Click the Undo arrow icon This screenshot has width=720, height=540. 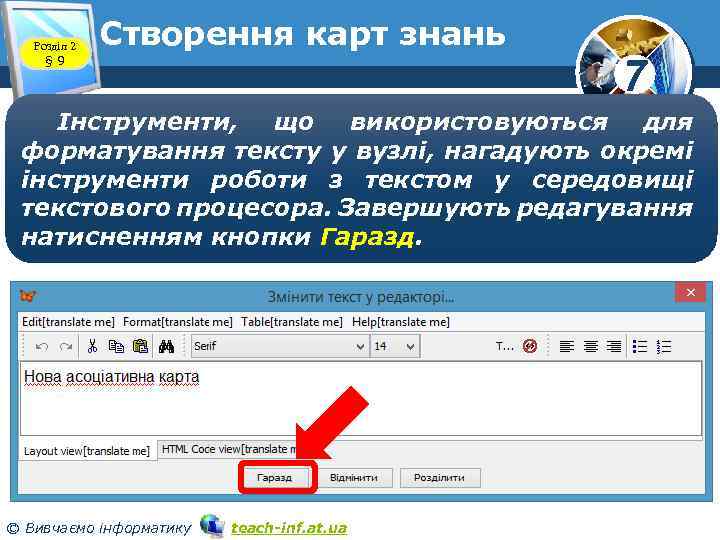point(42,347)
